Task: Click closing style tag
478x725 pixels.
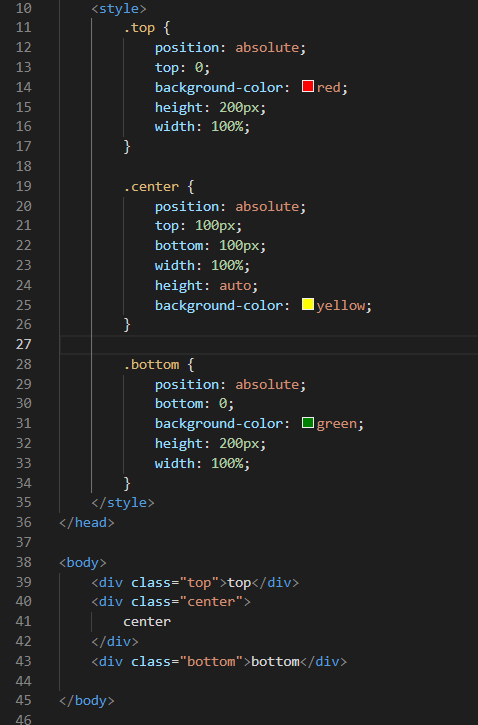Action: pyautogui.click(x=123, y=503)
